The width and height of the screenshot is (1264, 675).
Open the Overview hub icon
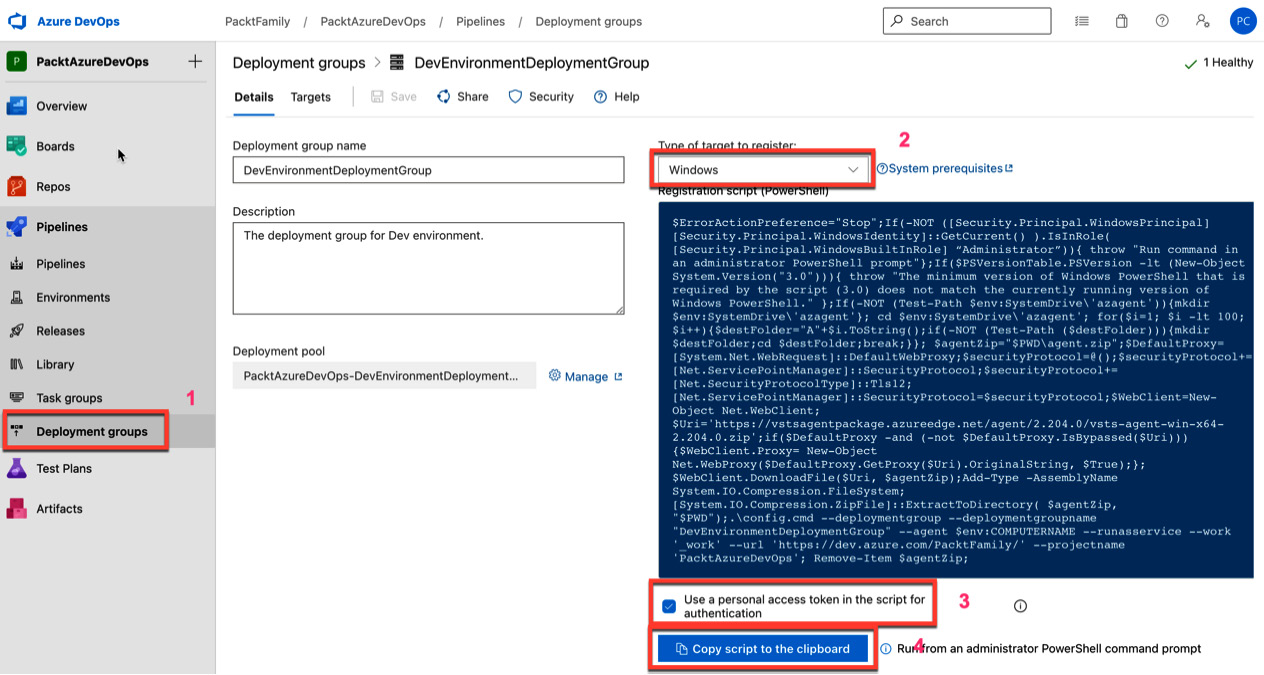pos(16,106)
